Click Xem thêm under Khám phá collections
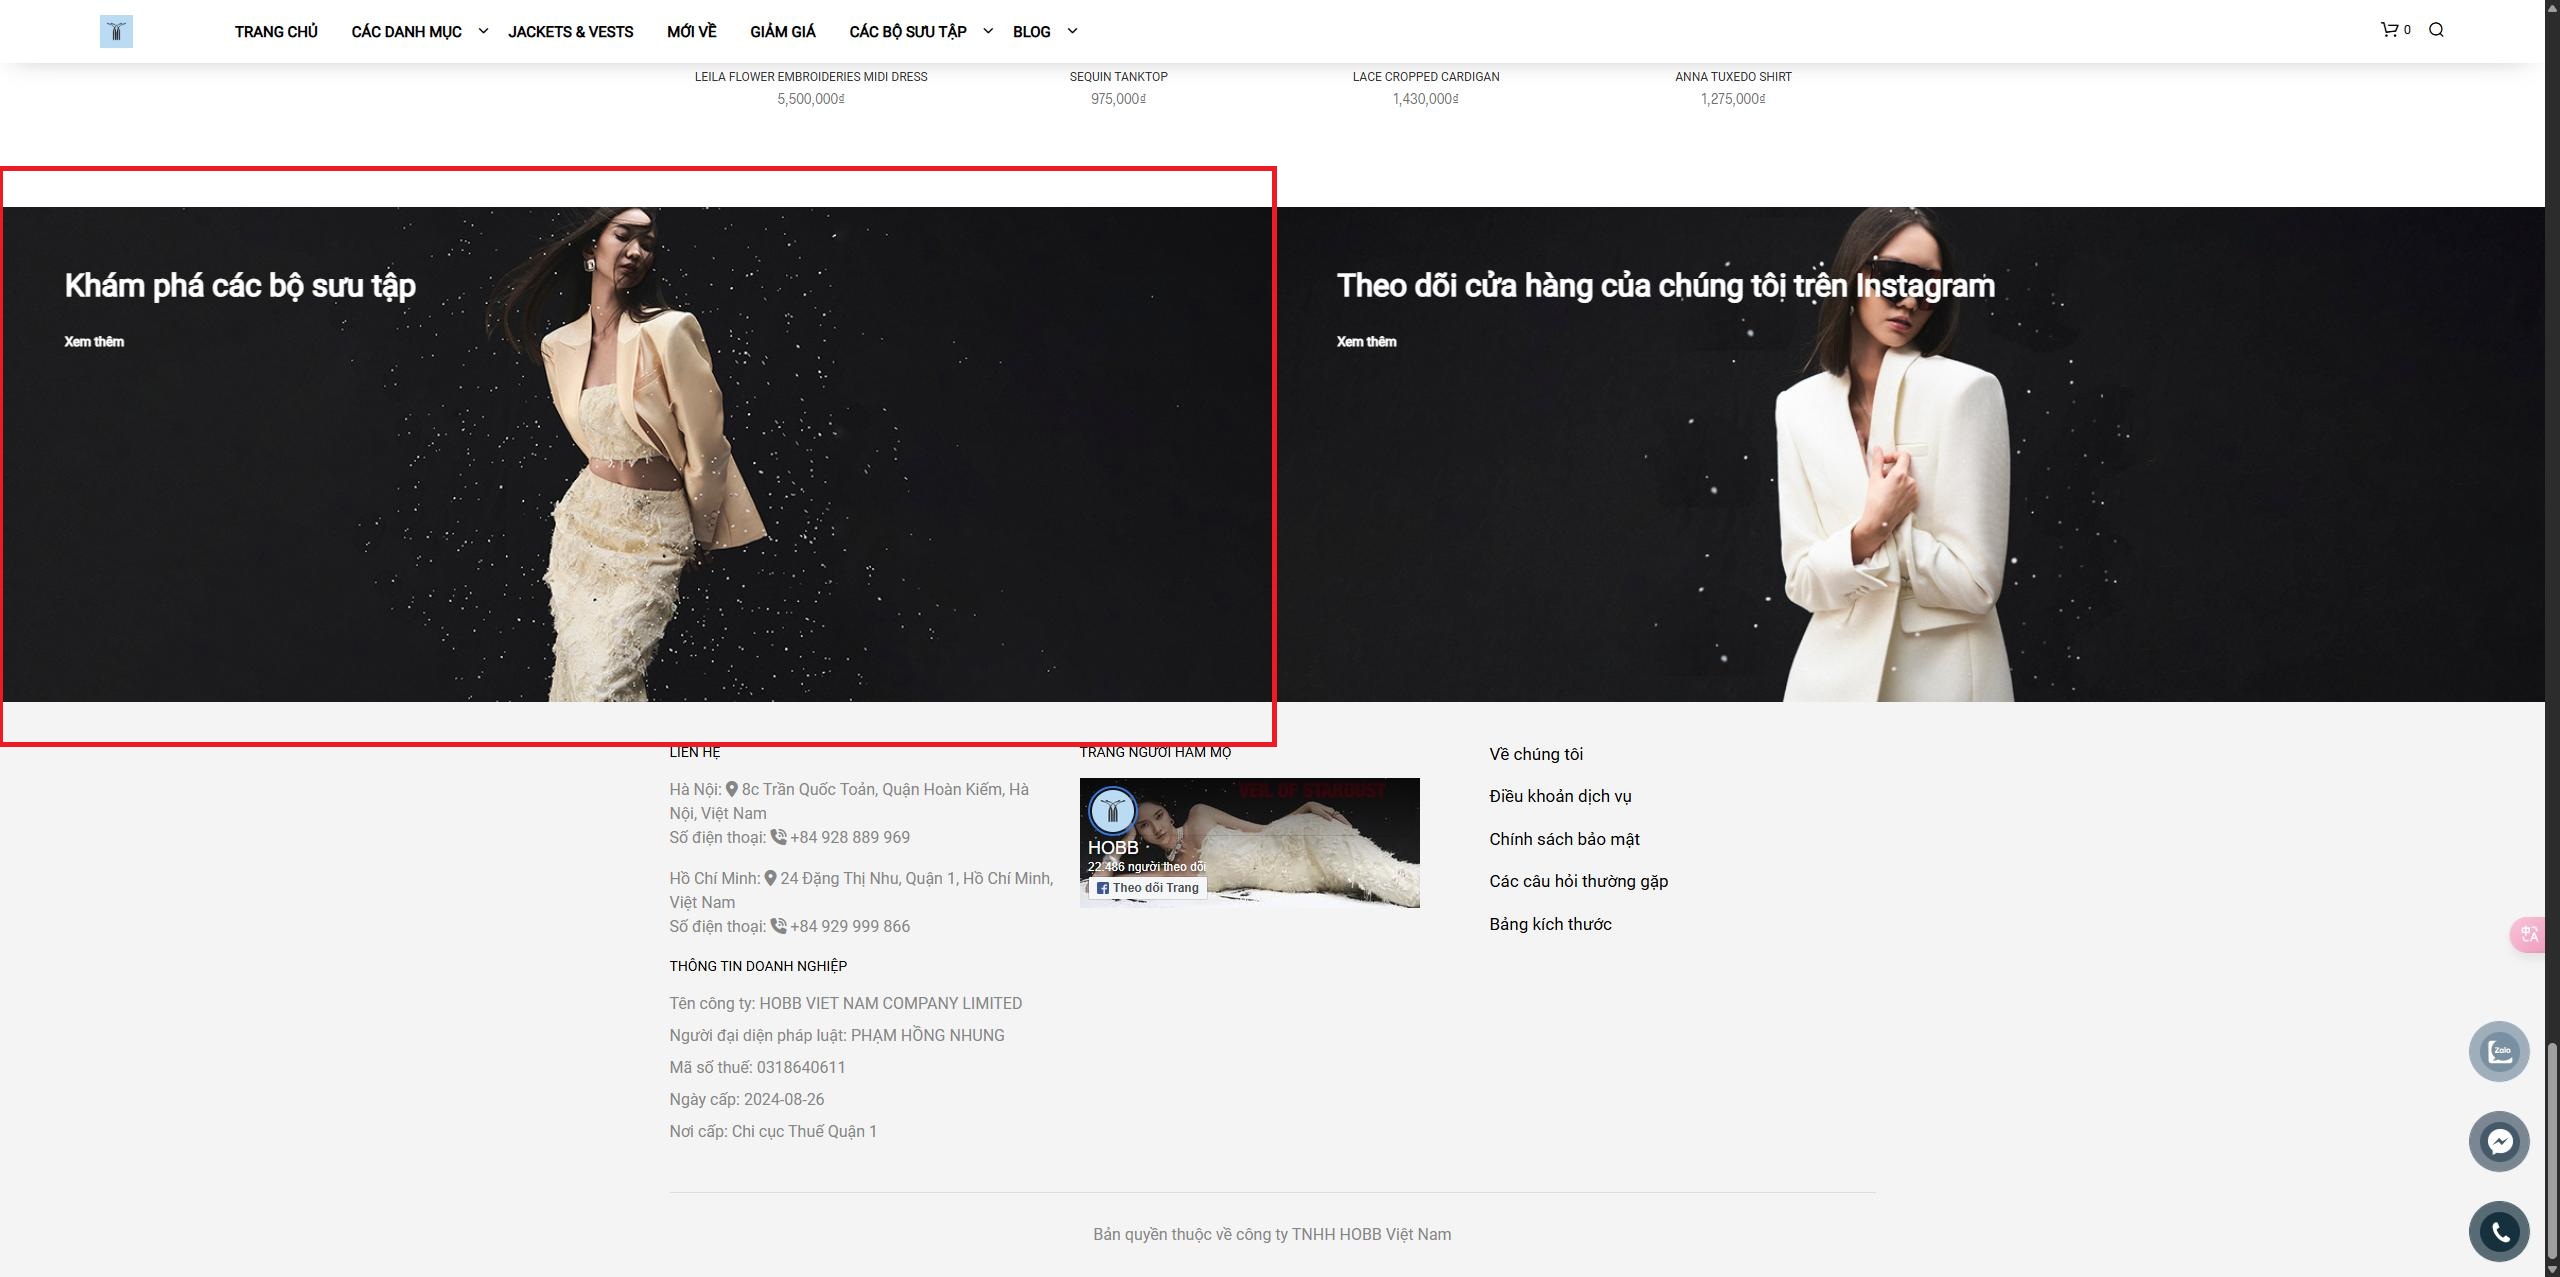 (94, 342)
